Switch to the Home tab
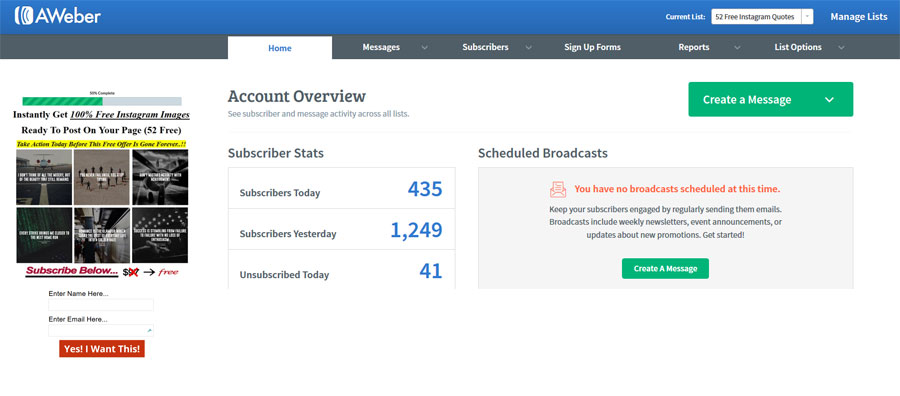 280,48
